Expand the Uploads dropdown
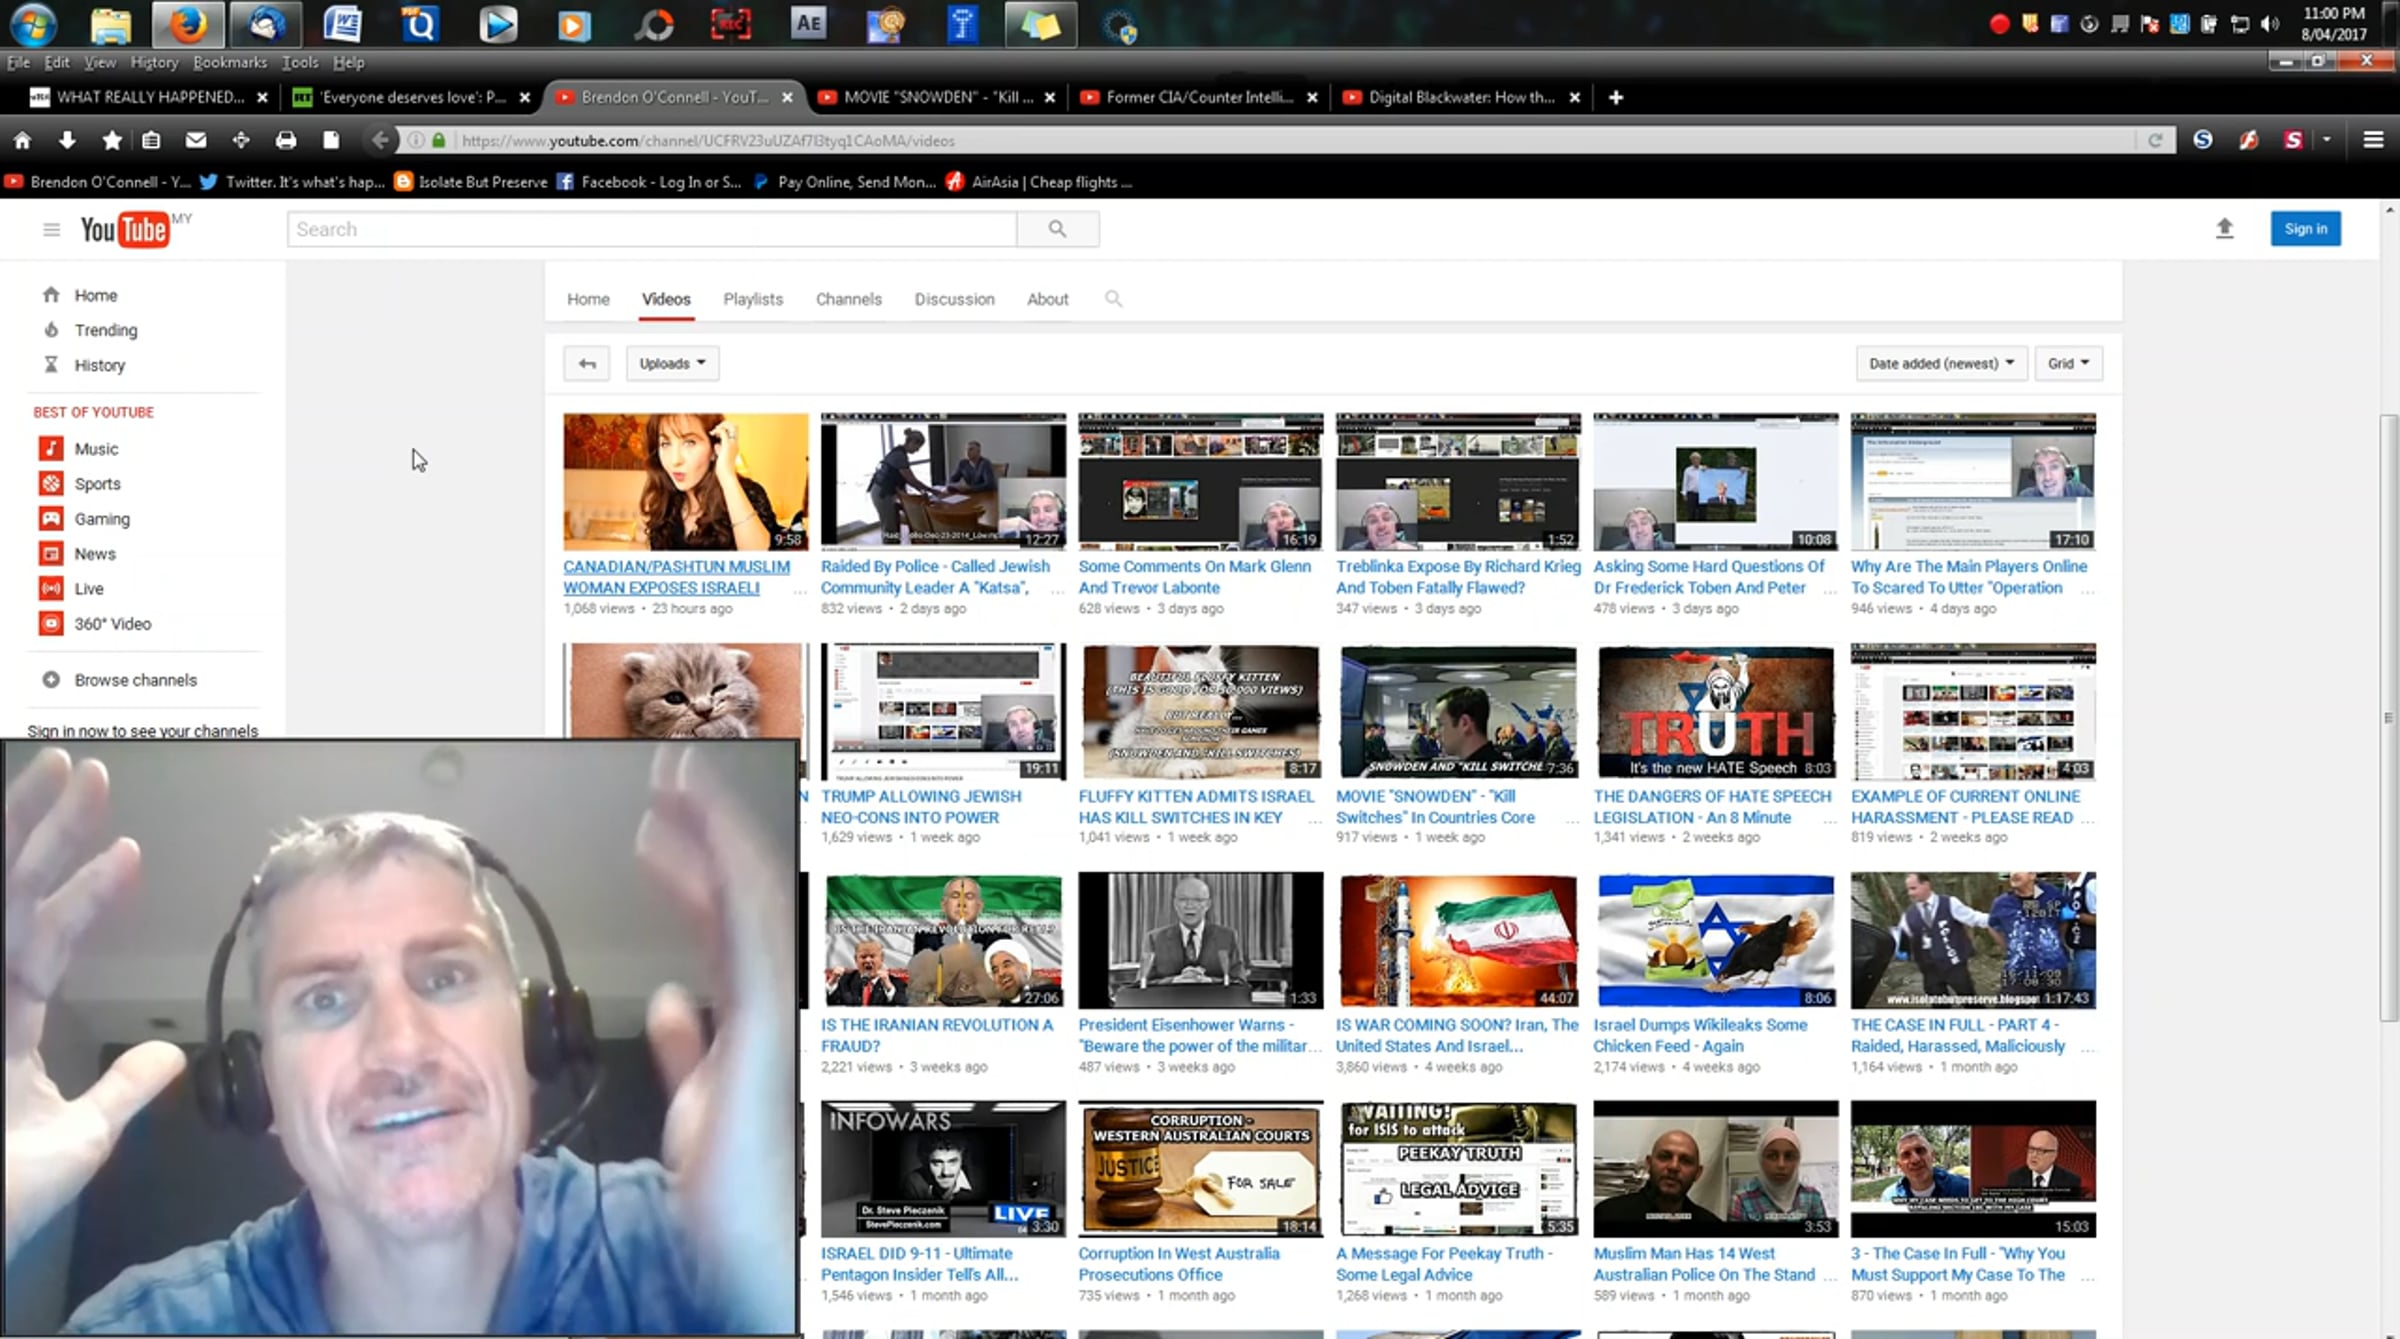This screenshot has height=1339, width=2400. click(x=672, y=363)
